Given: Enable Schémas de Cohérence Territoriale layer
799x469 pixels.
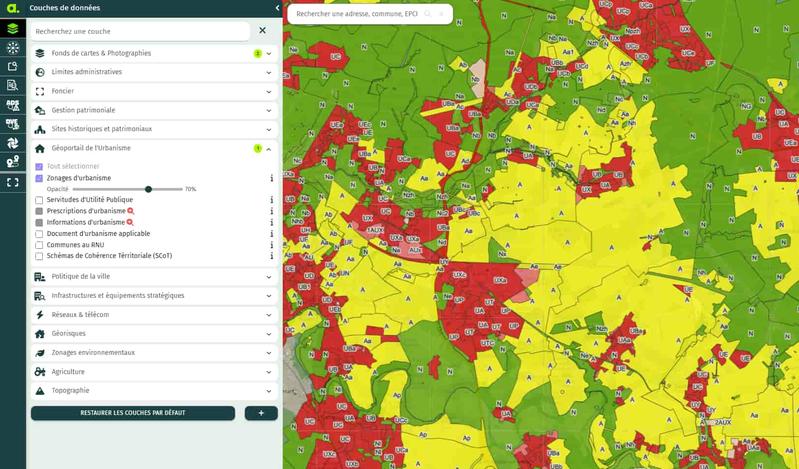Looking at the screenshot, I should pos(39,256).
